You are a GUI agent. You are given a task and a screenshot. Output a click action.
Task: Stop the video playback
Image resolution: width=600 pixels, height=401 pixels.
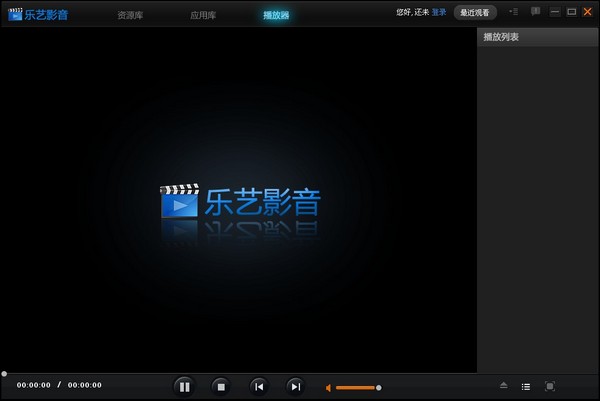point(221,386)
